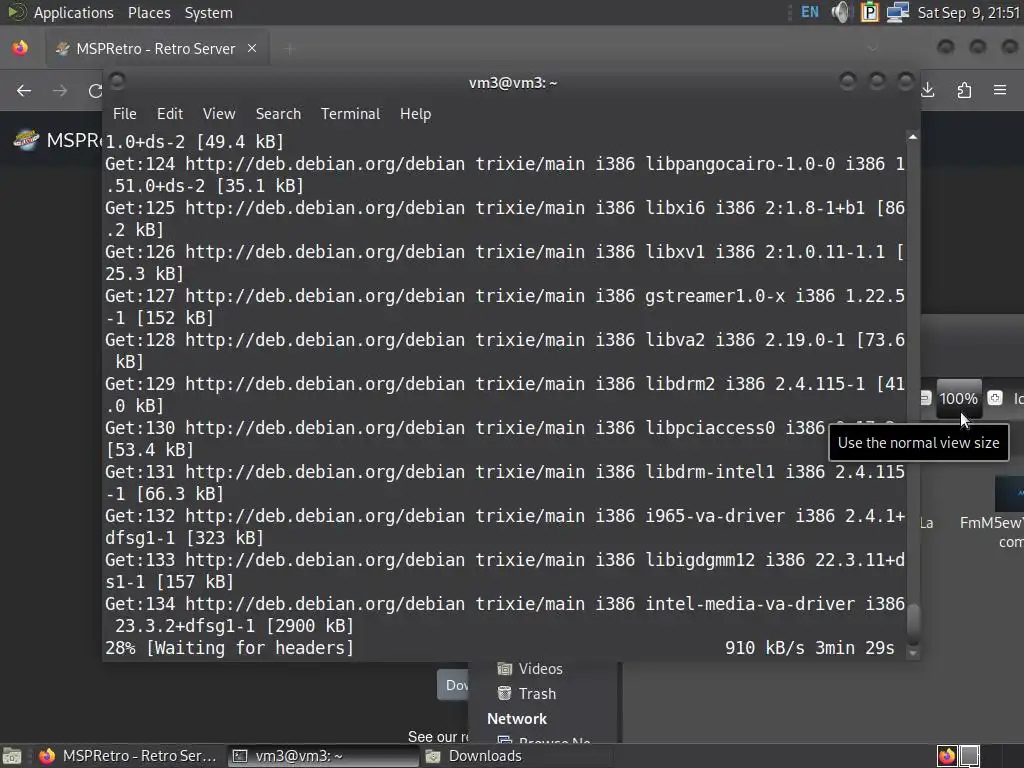Click the show desktop icon in bottom panel
Viewport: 1024px width, 768px height.
tap(12, 756)
